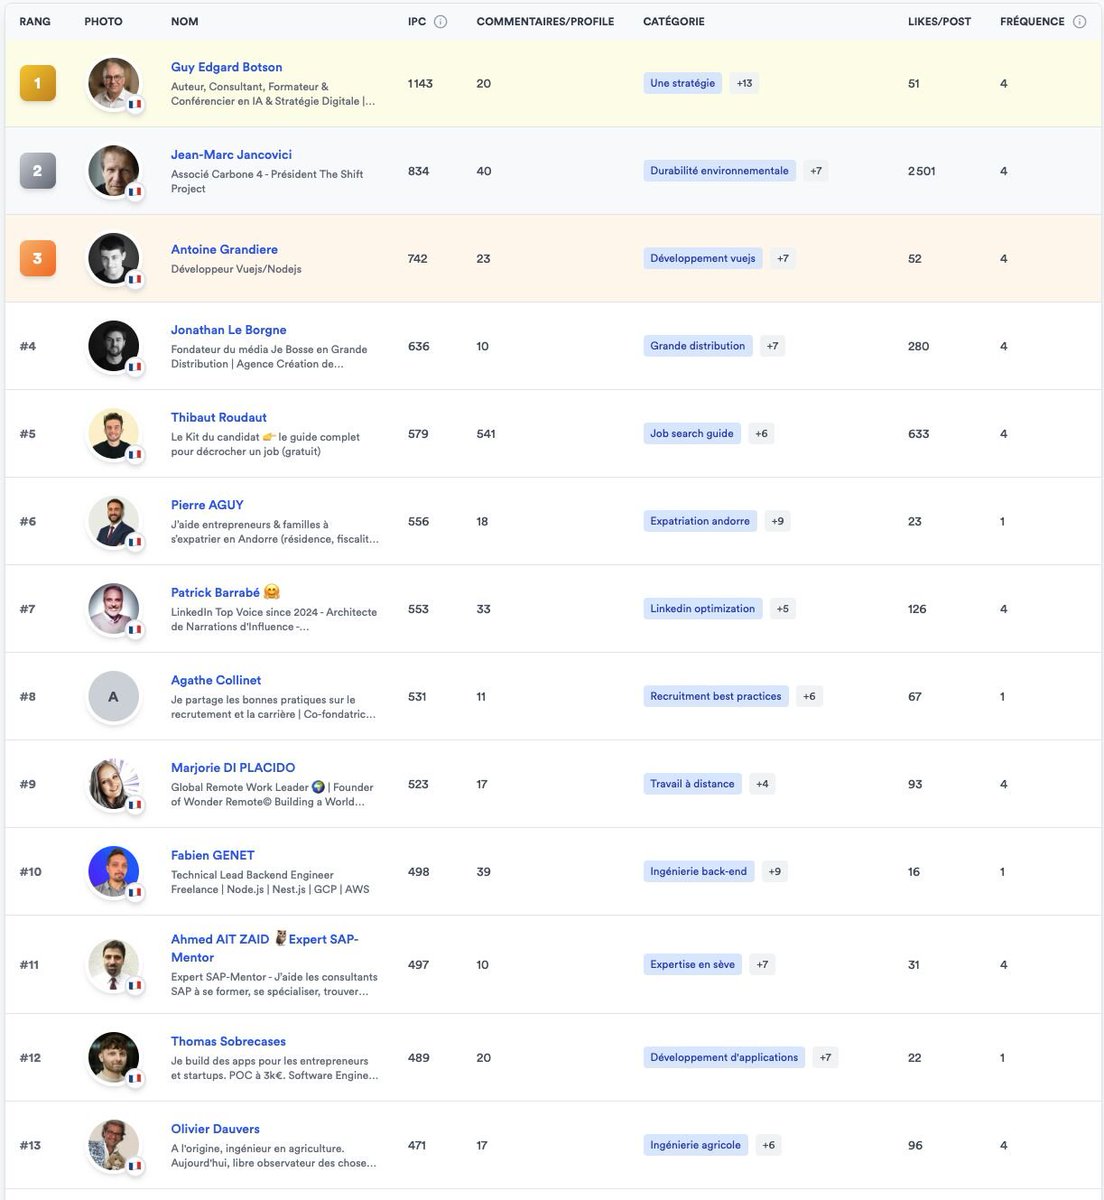Click Thibaut Roudaut's avatar

tap(113, 434)
